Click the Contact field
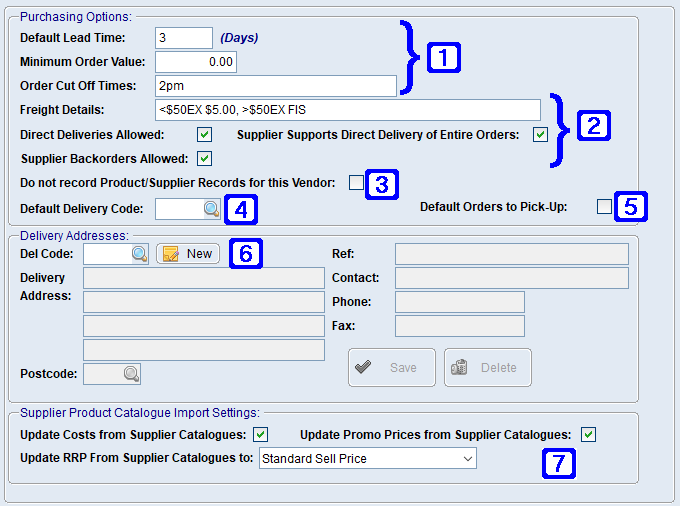680x506 pixels. [512, 278]
